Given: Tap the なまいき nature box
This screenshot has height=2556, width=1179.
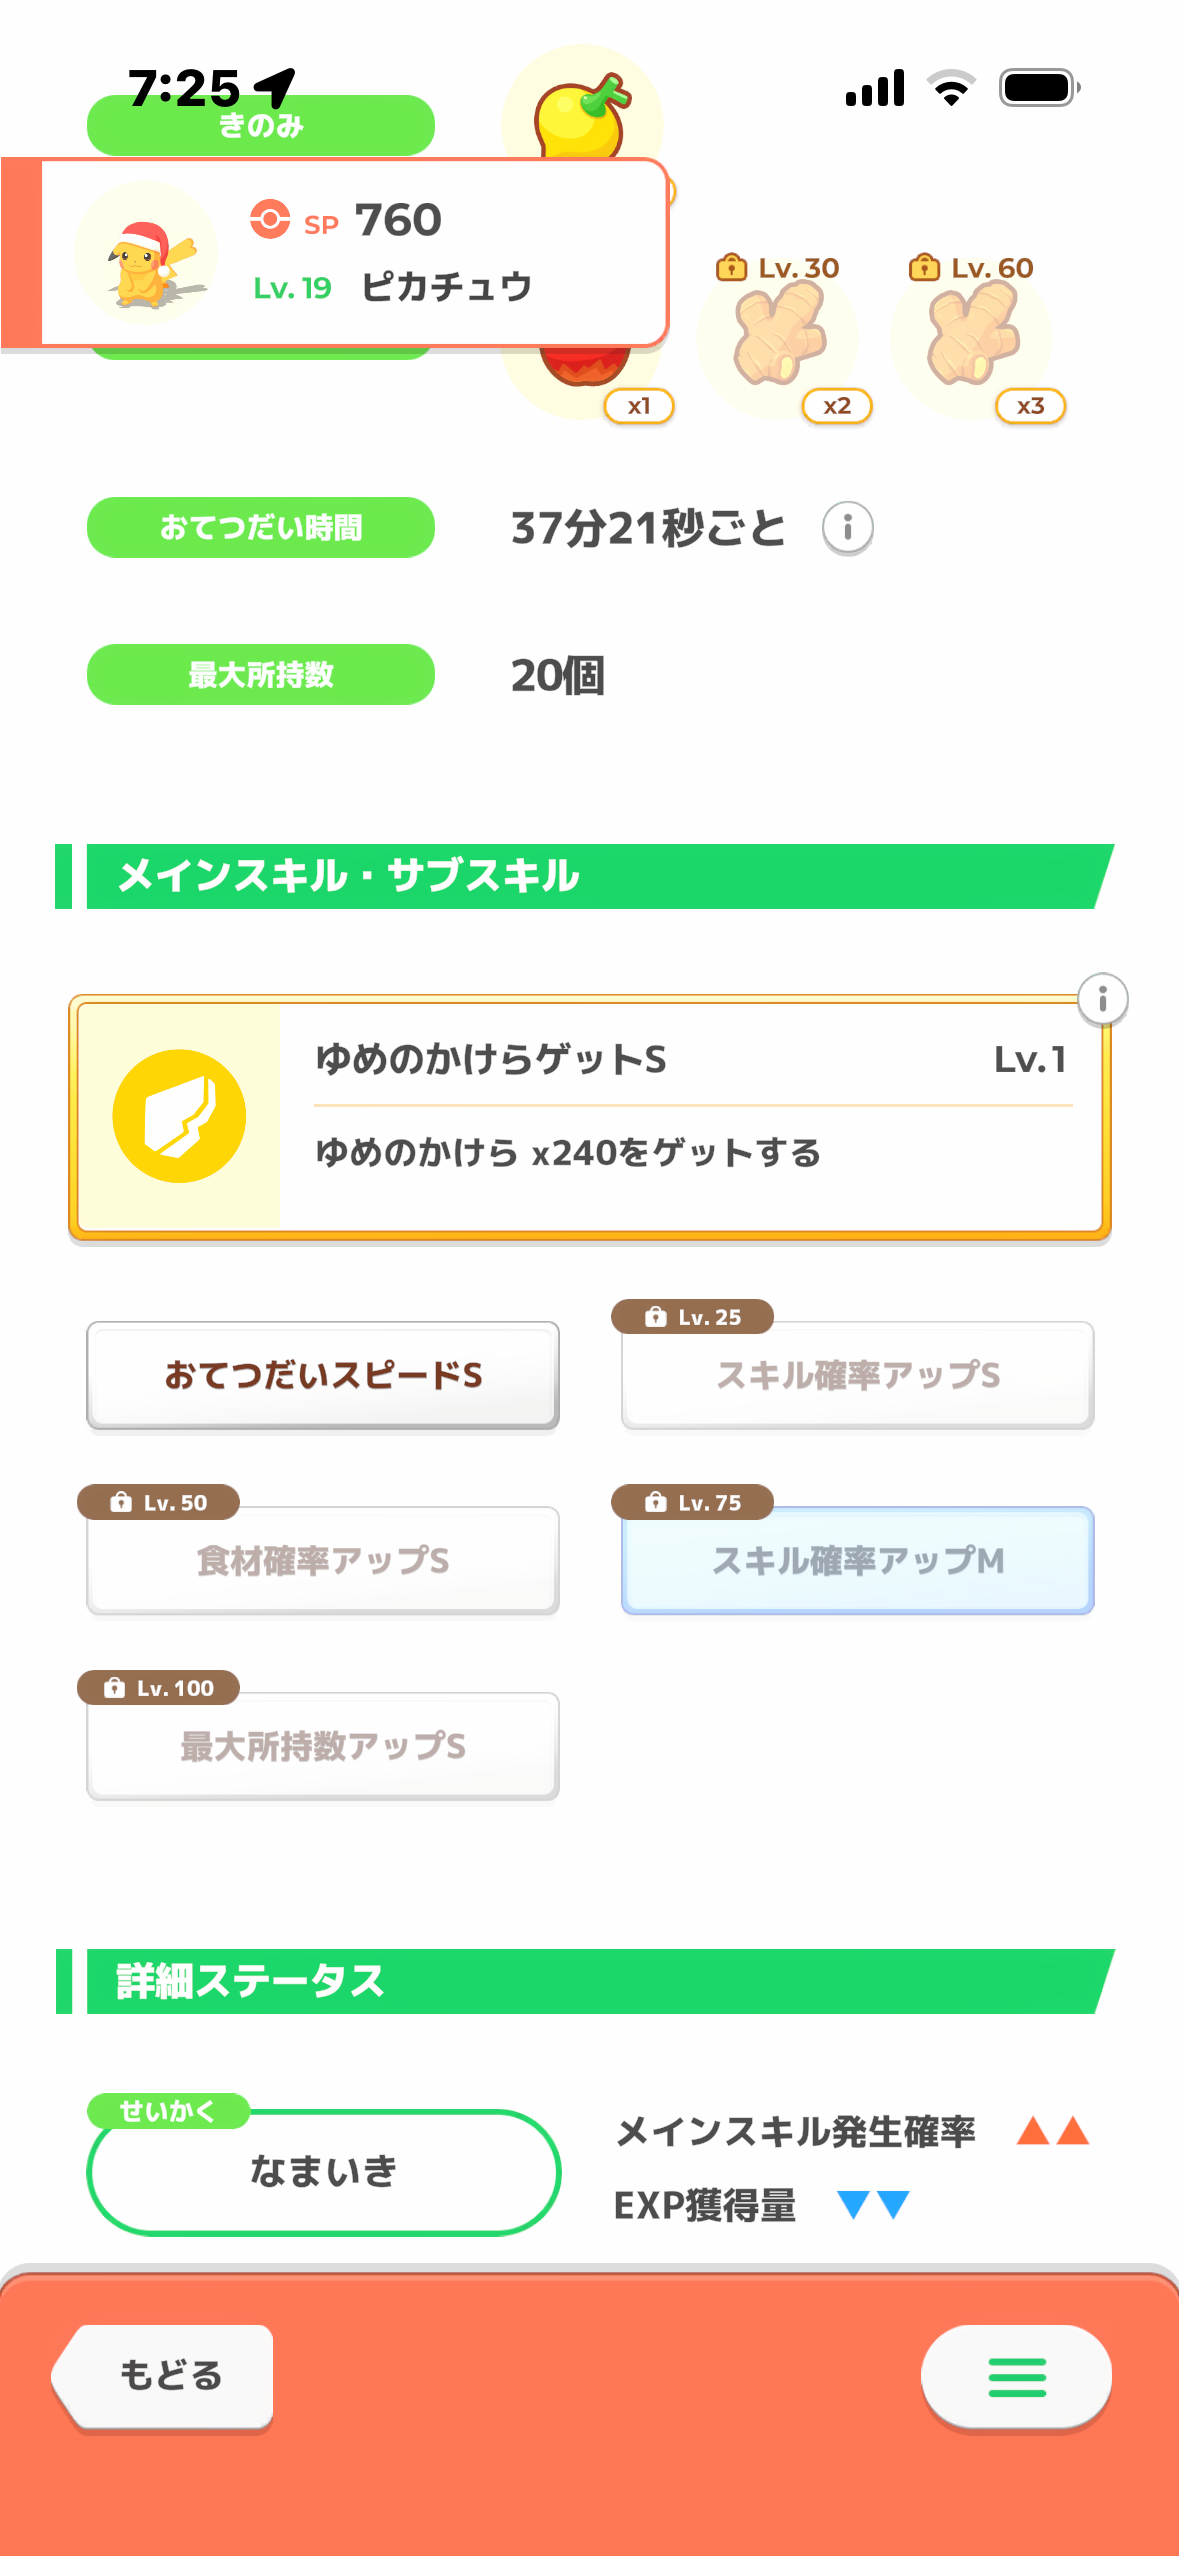Looking at the screenshot, I should 323,2172.
